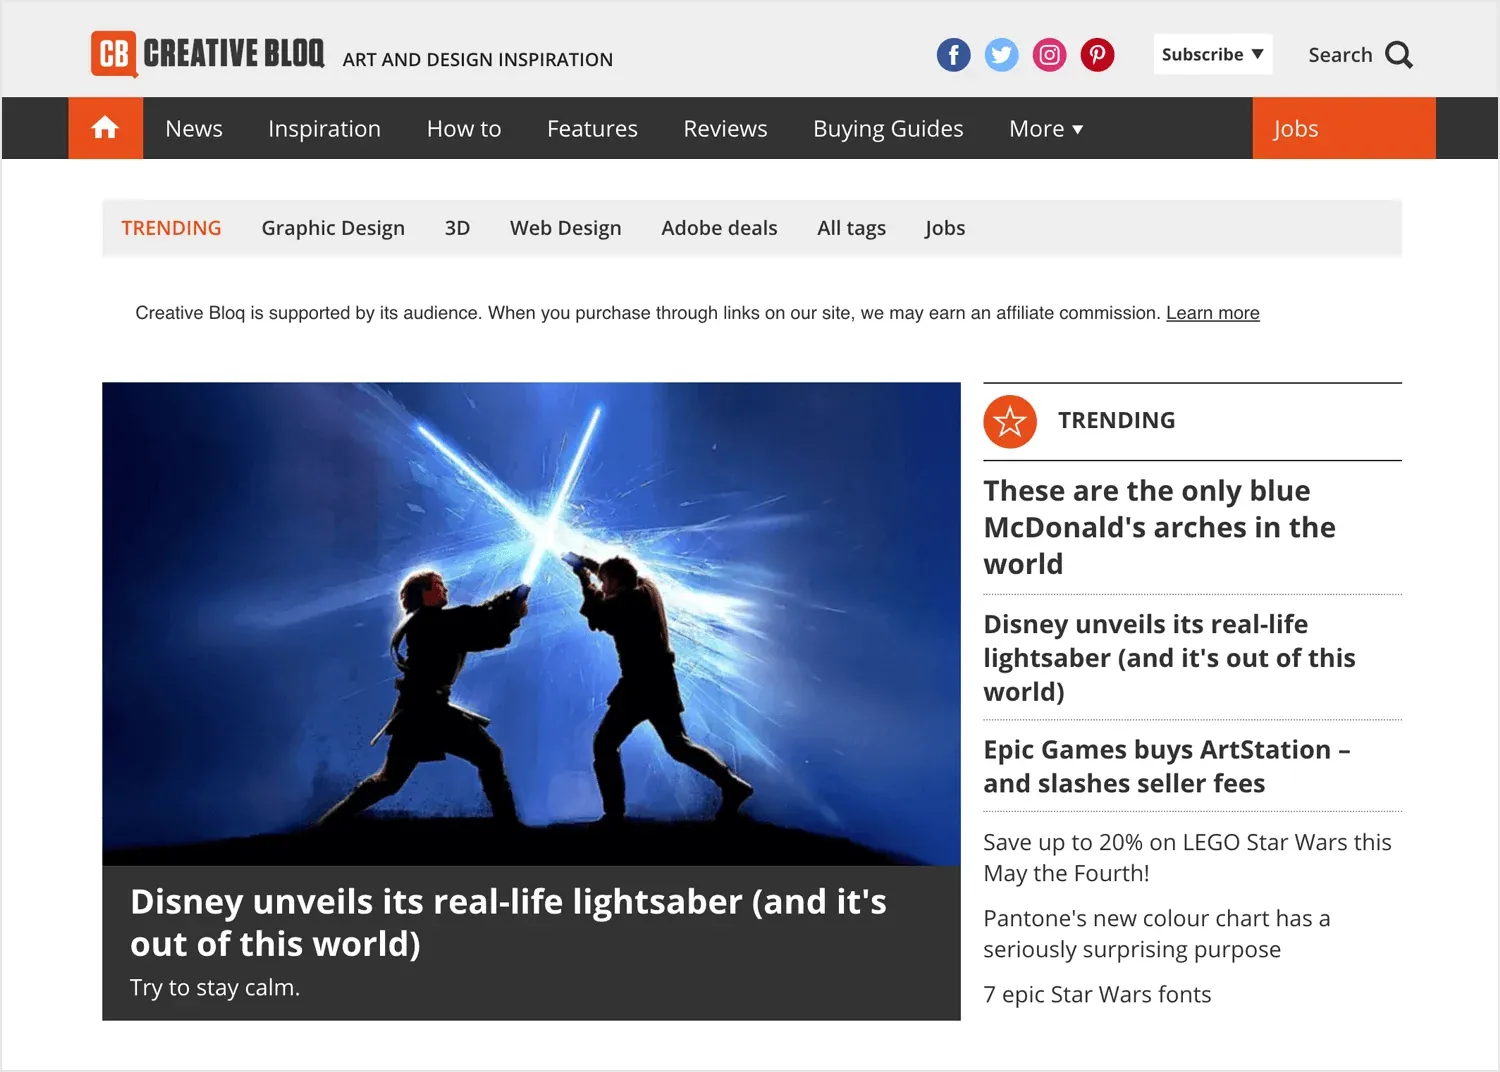This screenshot has width=1500, height=1072.
Task: Open sidebar Disney real-life lightsaber article
Action: [x=1169, y=658]
